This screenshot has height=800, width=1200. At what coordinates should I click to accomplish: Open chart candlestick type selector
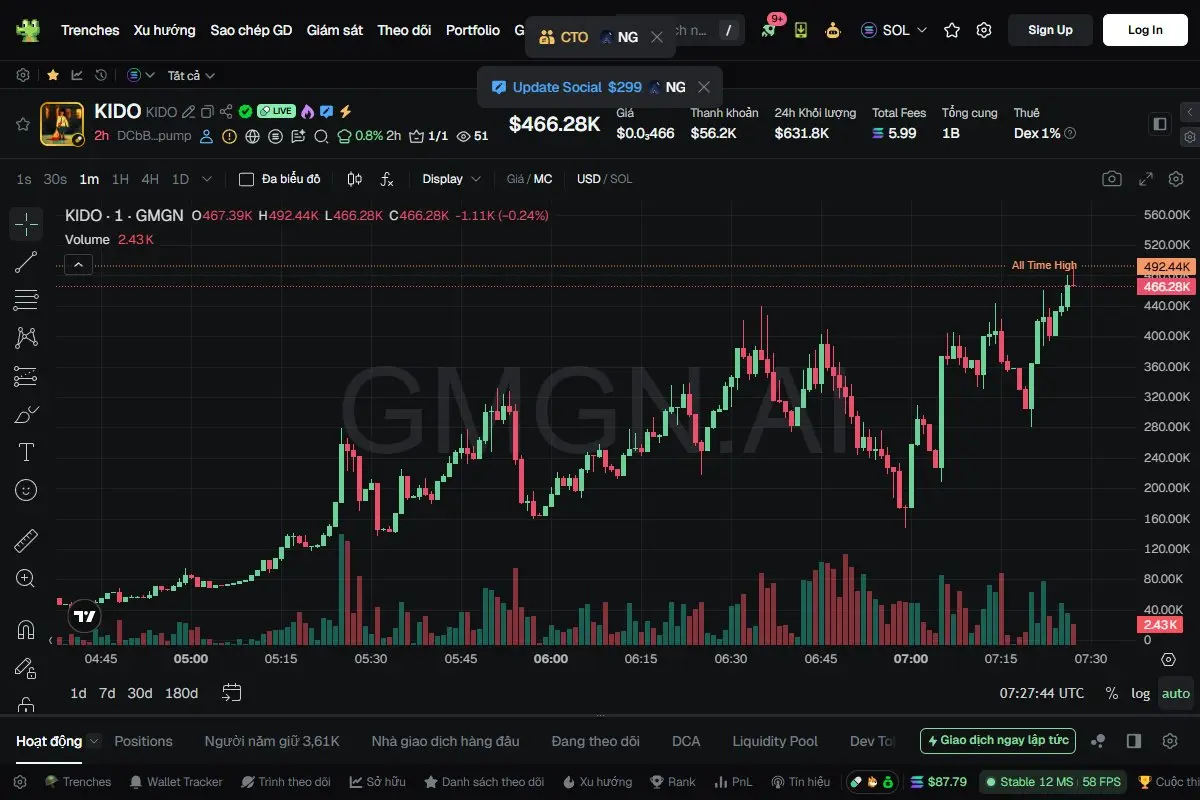354,179
